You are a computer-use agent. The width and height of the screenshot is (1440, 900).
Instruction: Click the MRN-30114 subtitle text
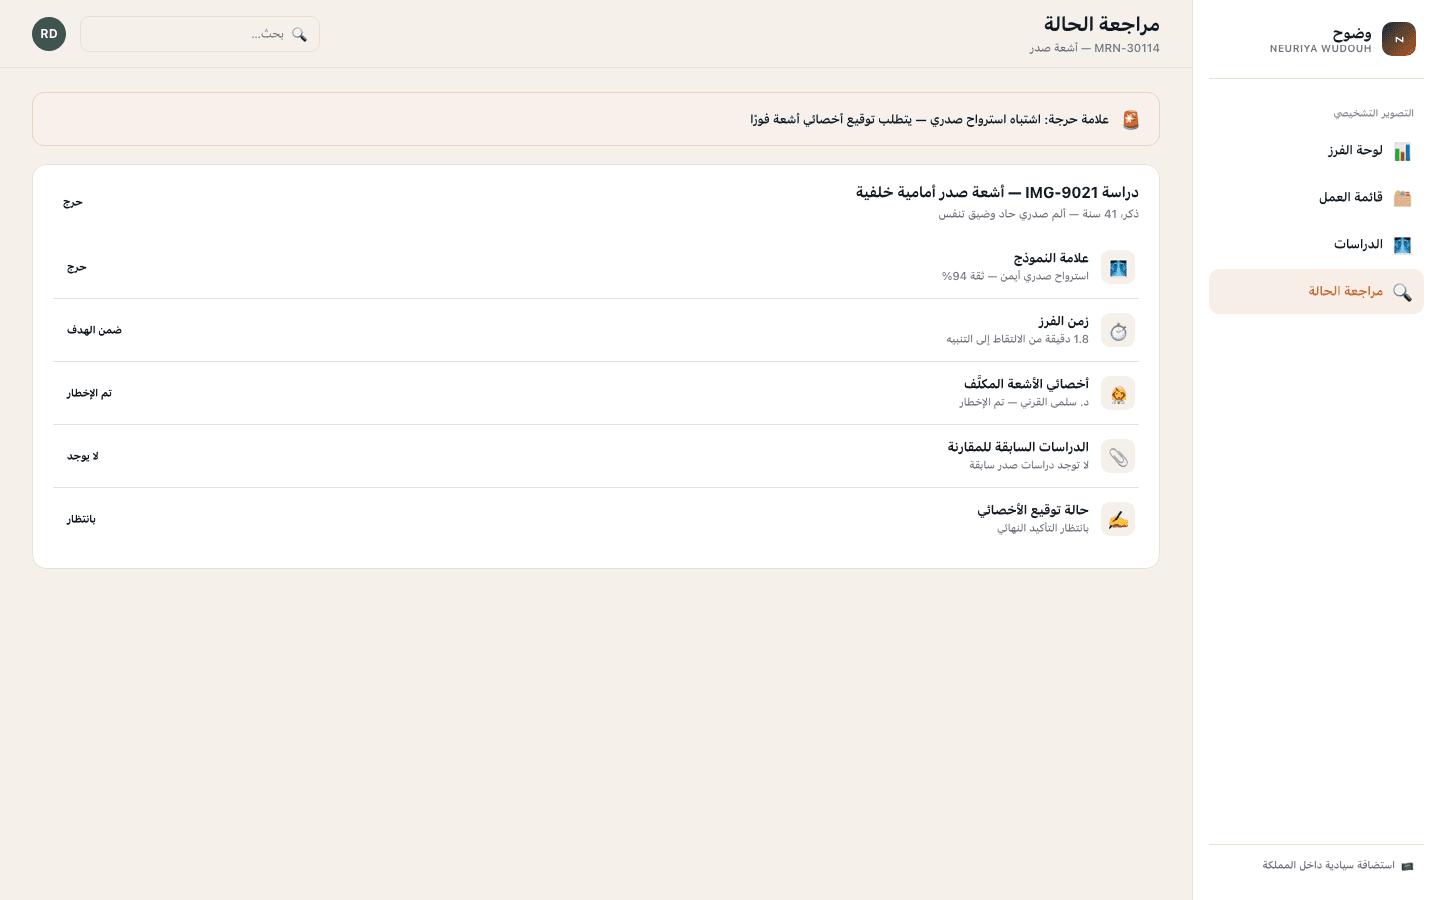tap(1095, 48)
